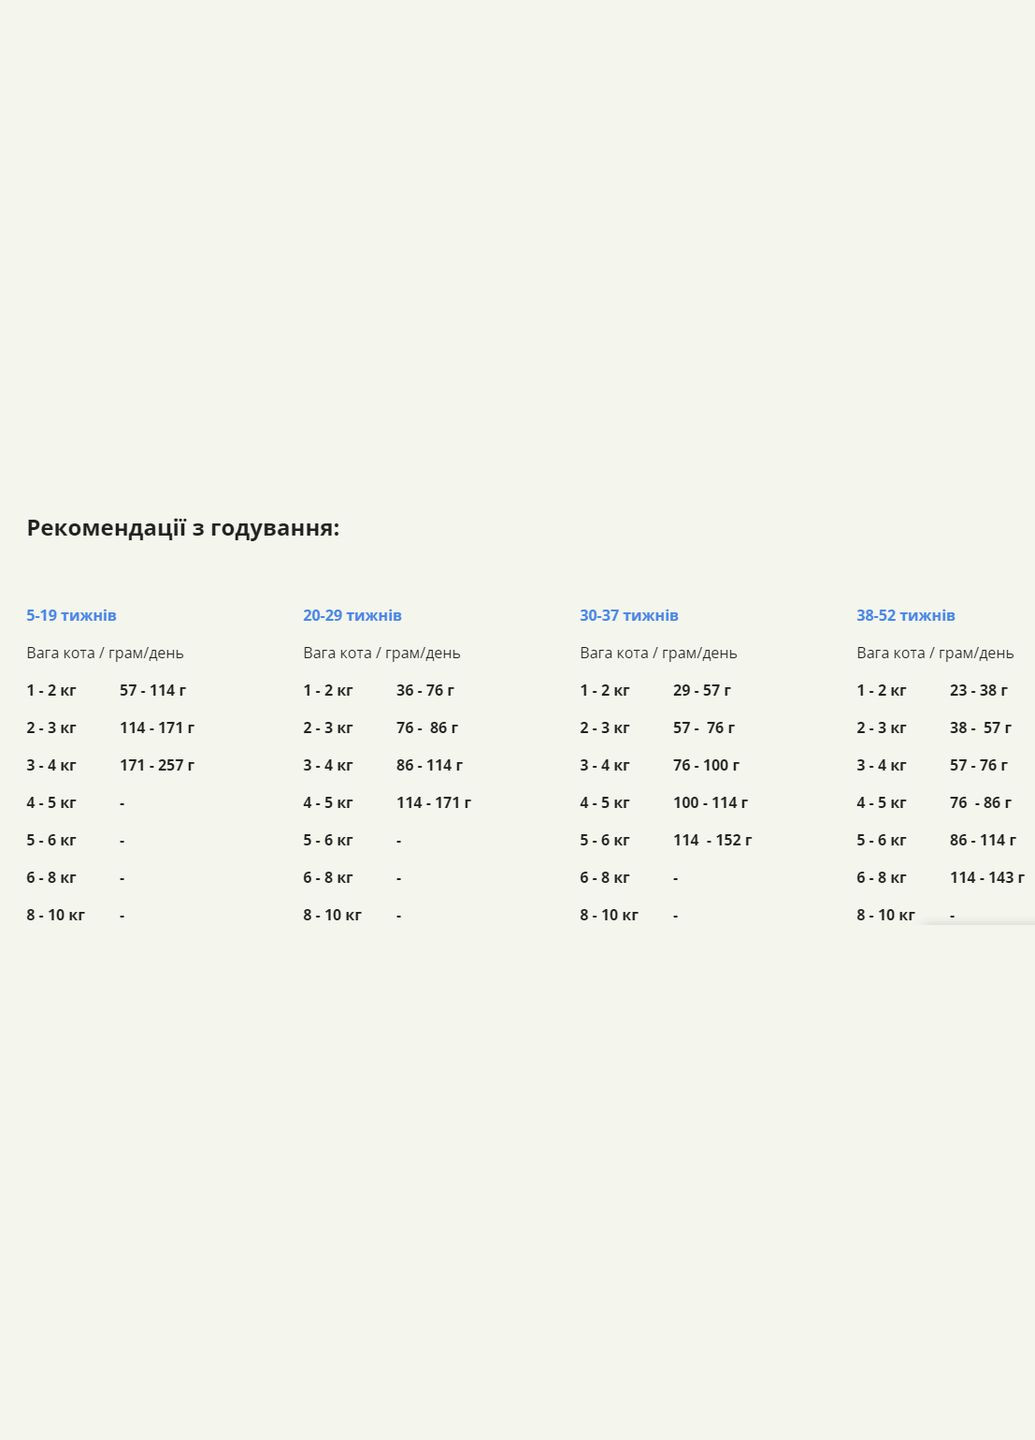Image resolution: width=1035 pixels, height=1440 pixels.
Task: Click "114 - 171 г" in the 20-29 тижнів column
Action: pyautogui.click(x=433, y=803)
